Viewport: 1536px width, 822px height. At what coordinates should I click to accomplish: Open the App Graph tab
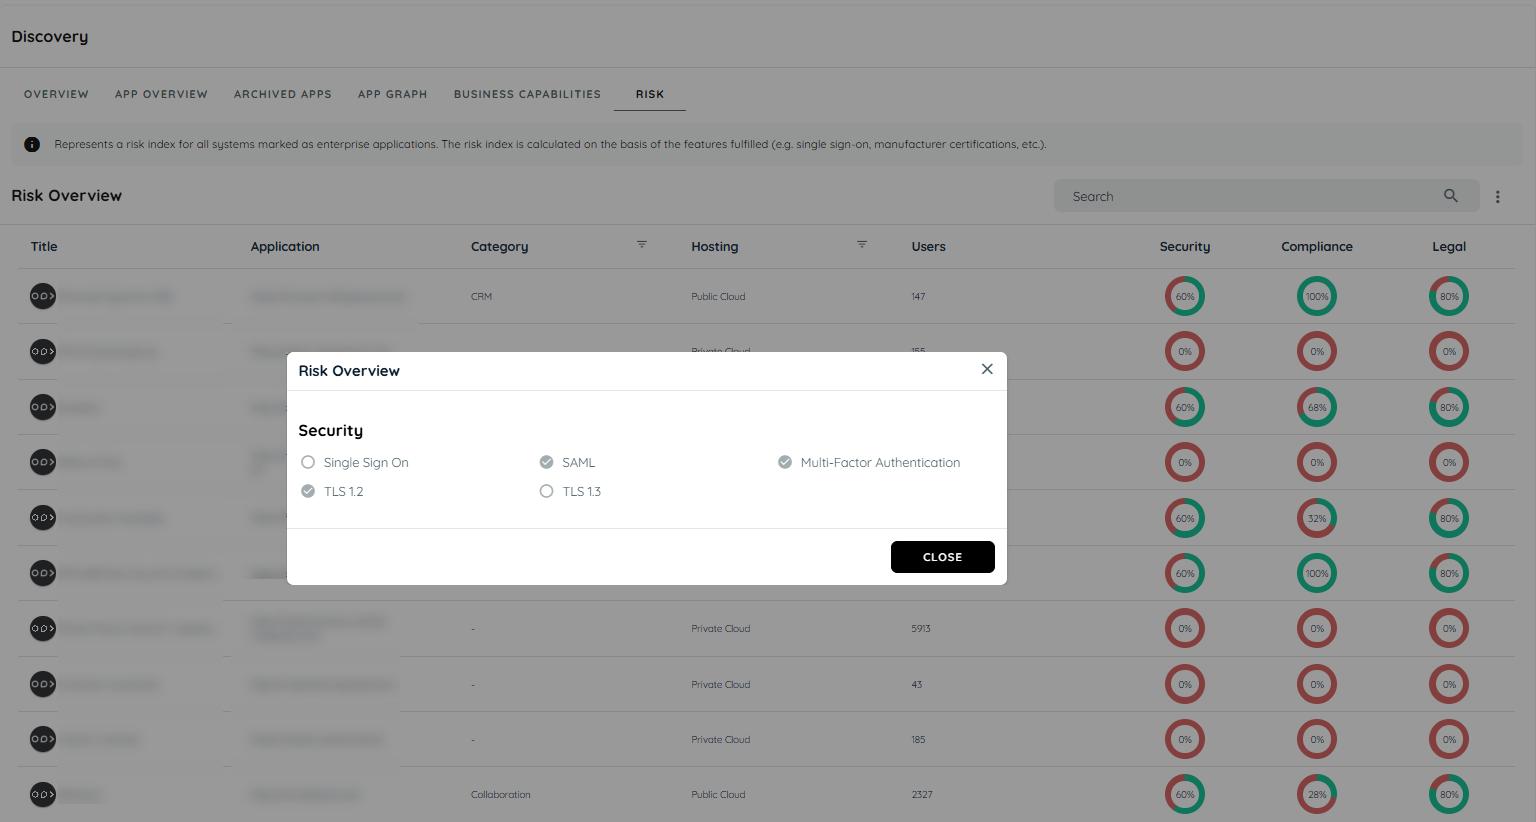click(393, 94)
